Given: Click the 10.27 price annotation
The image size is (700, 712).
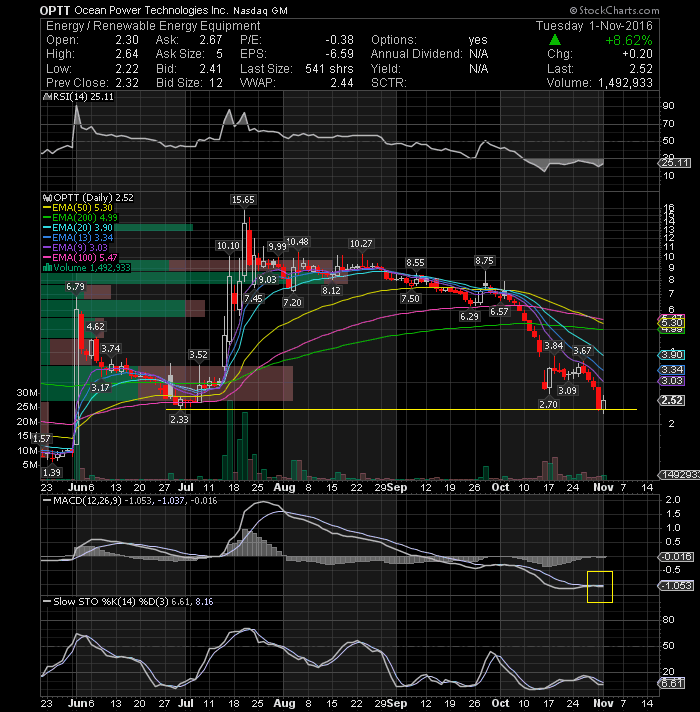Looking at the screenshot, I should click(x=360, y=244).
